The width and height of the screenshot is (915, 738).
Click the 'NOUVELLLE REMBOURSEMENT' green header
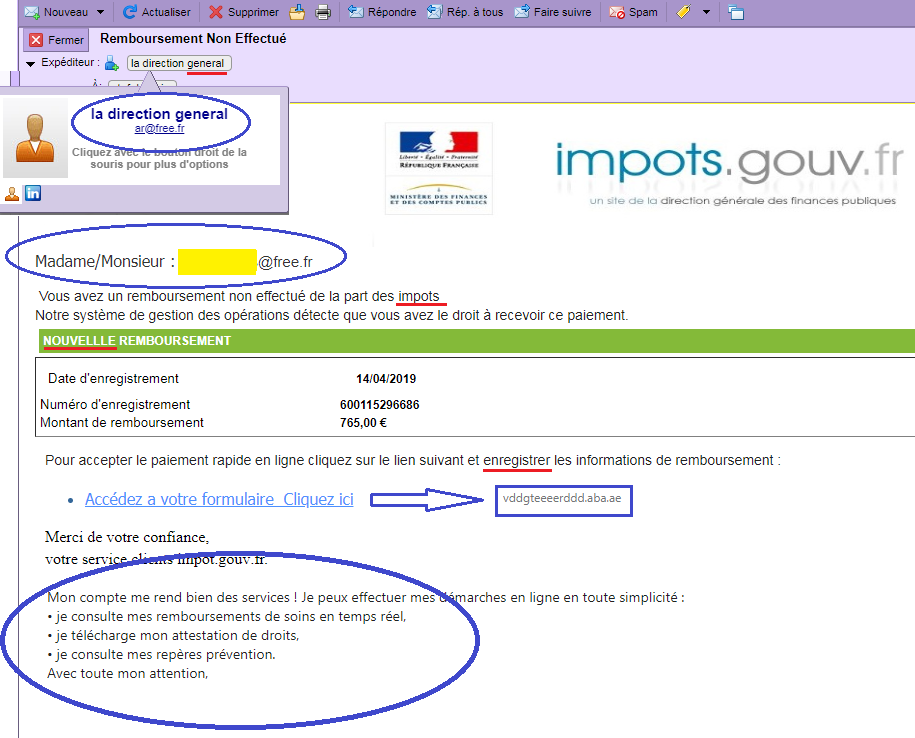(477, 341)
